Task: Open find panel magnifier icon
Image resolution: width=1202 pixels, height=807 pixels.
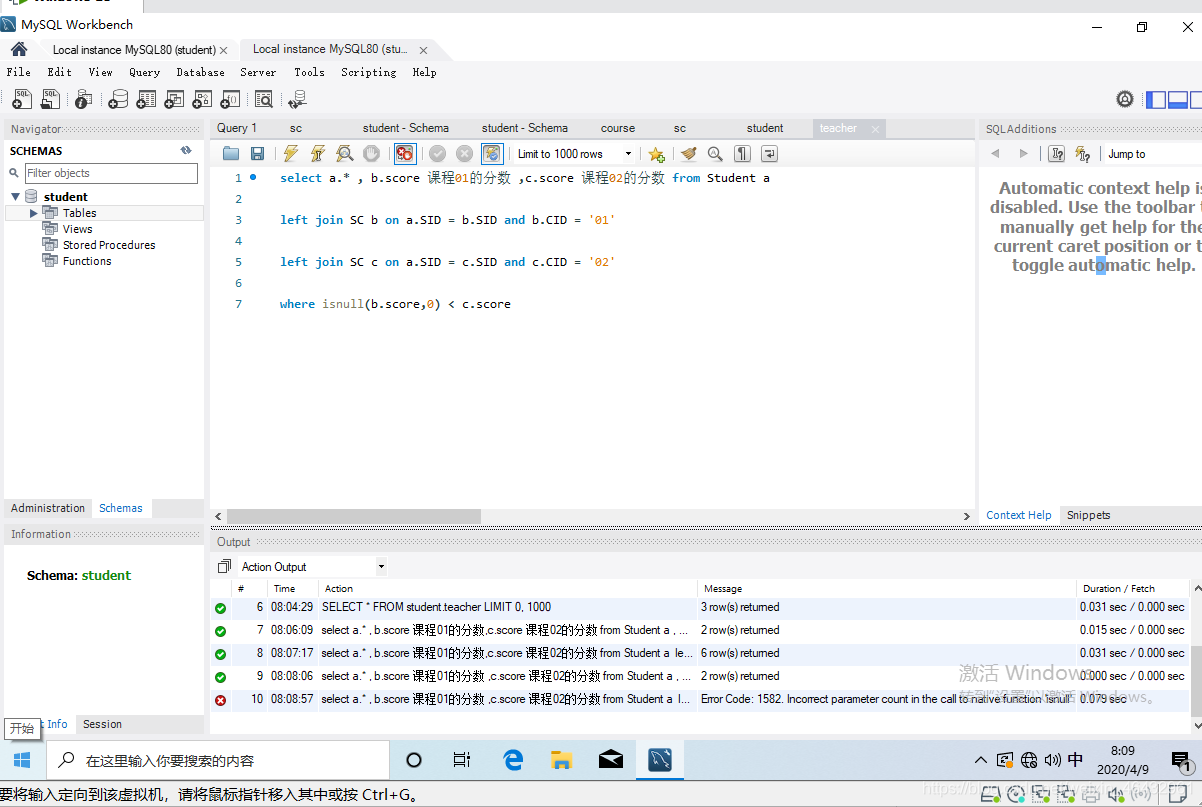Action: point(715,154)
